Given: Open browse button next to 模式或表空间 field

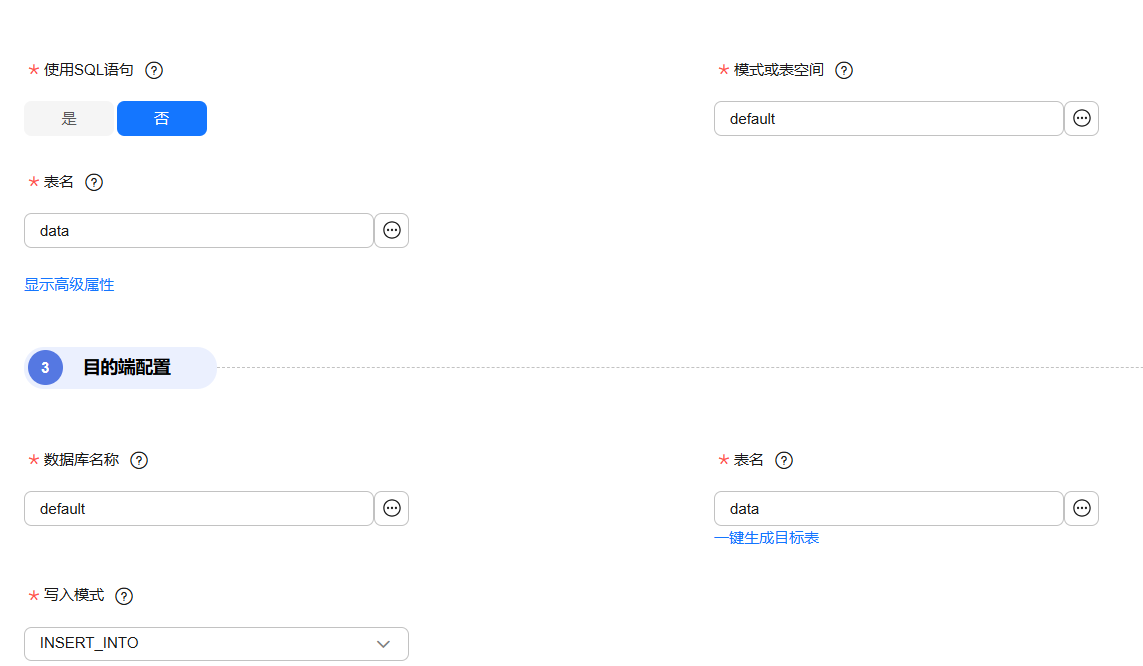Looking at the screenshot, I should (1081, 118).
